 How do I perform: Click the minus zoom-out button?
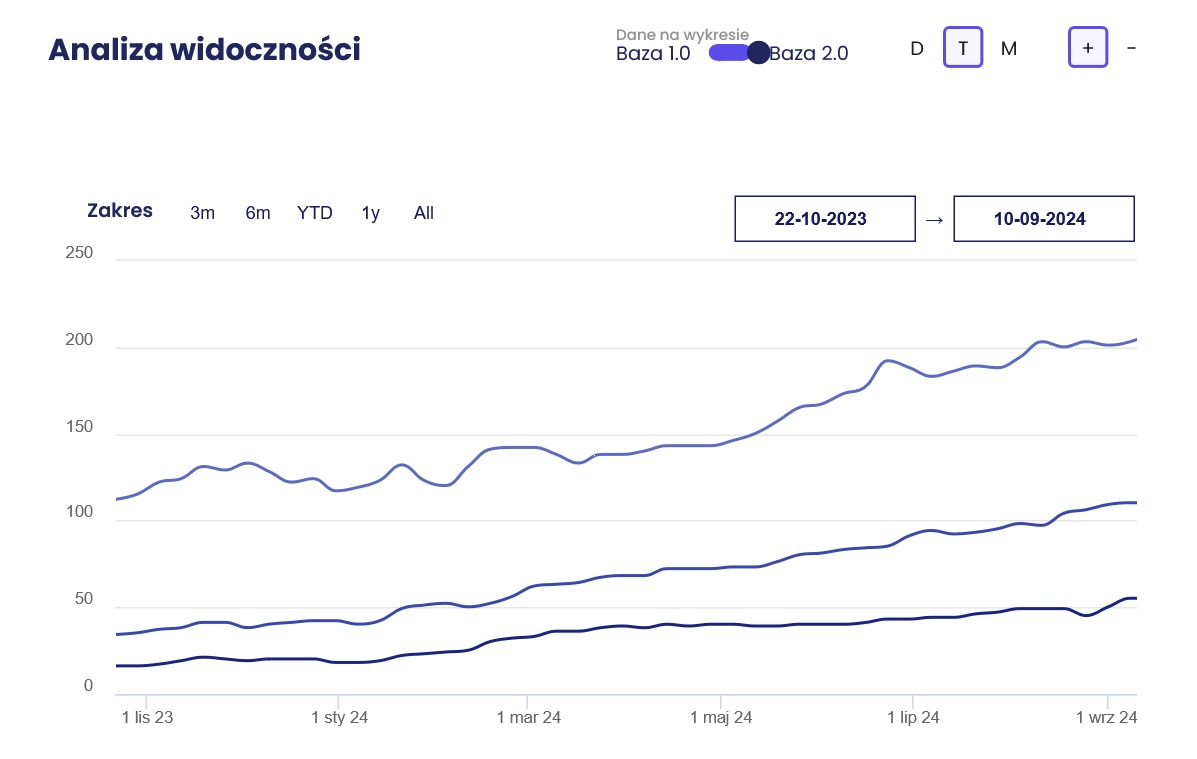(x=1131, y=48)
